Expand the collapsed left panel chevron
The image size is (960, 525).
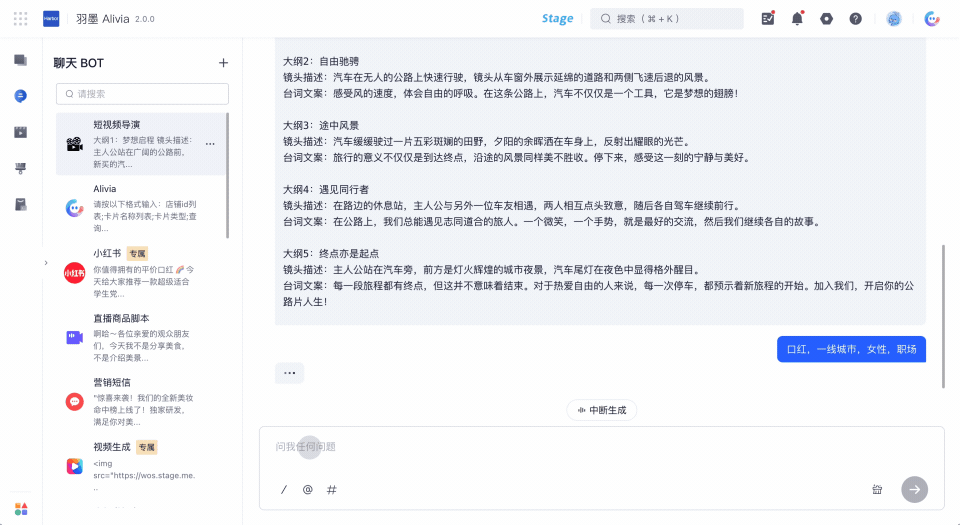click(46, 263)
